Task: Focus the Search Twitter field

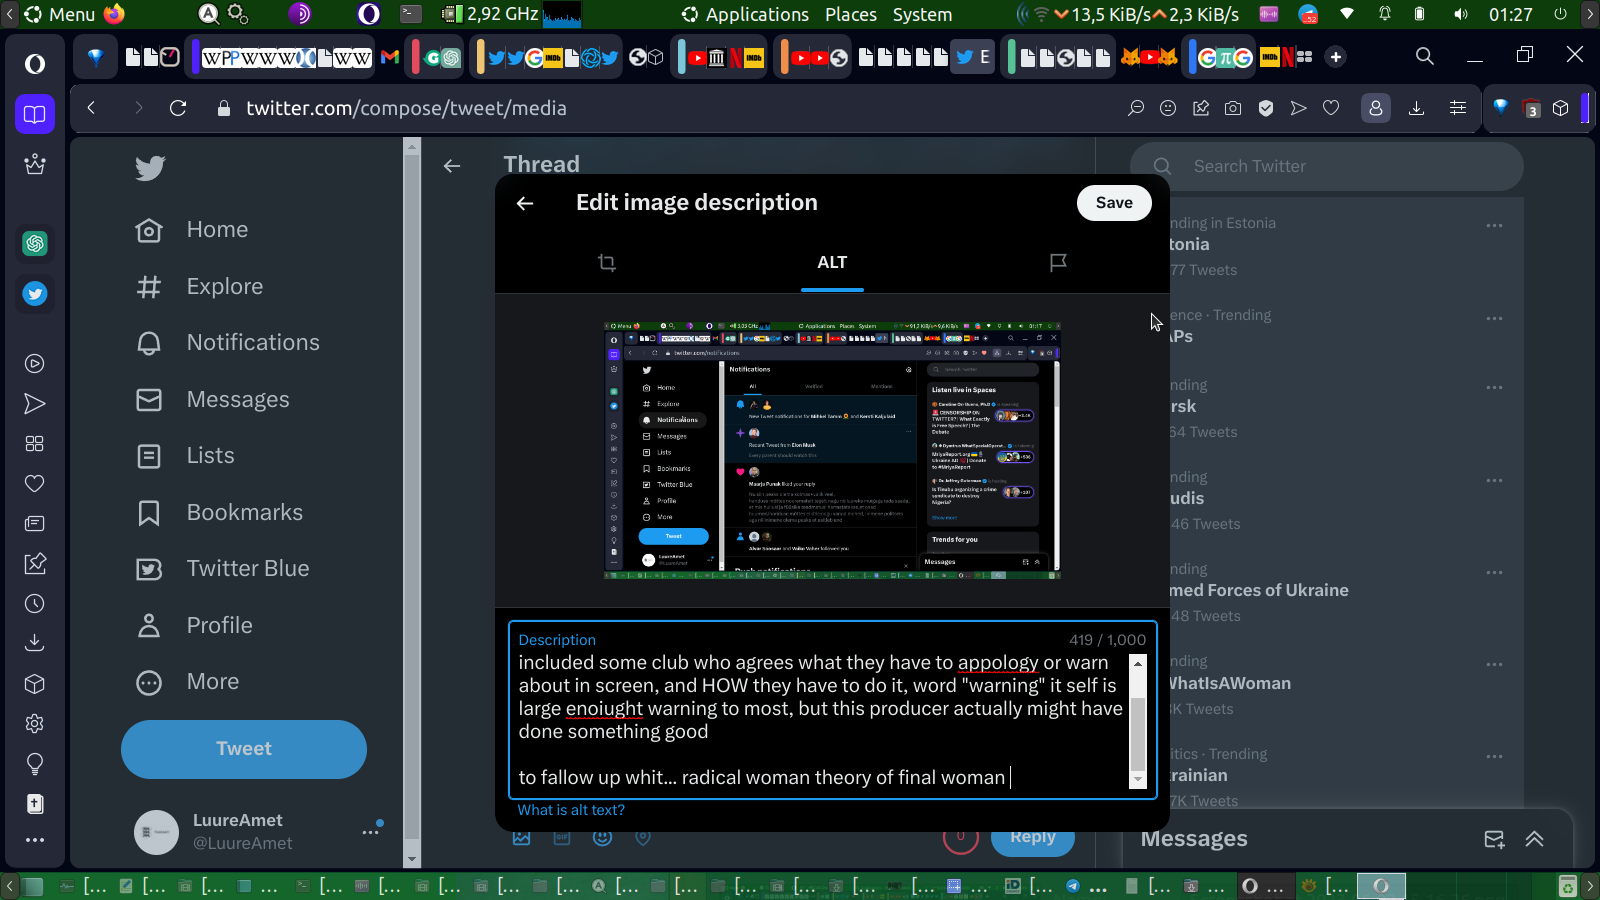Action: [x=1327, y=166]
